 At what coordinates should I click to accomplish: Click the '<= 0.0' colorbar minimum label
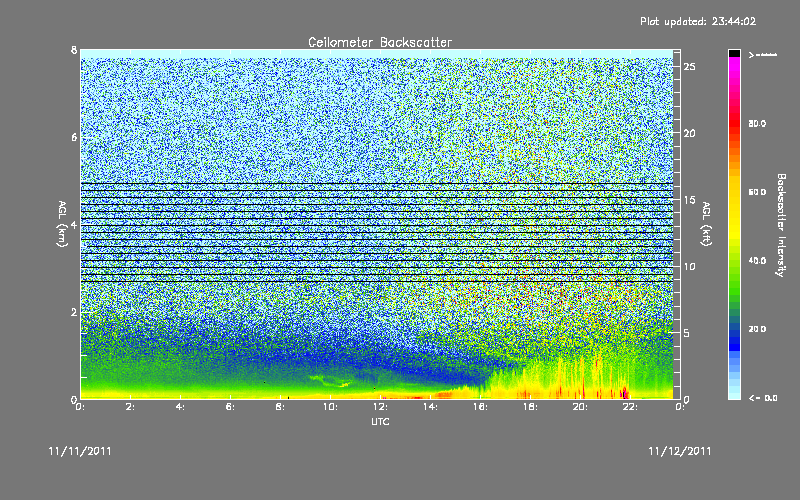pos(763,398)
